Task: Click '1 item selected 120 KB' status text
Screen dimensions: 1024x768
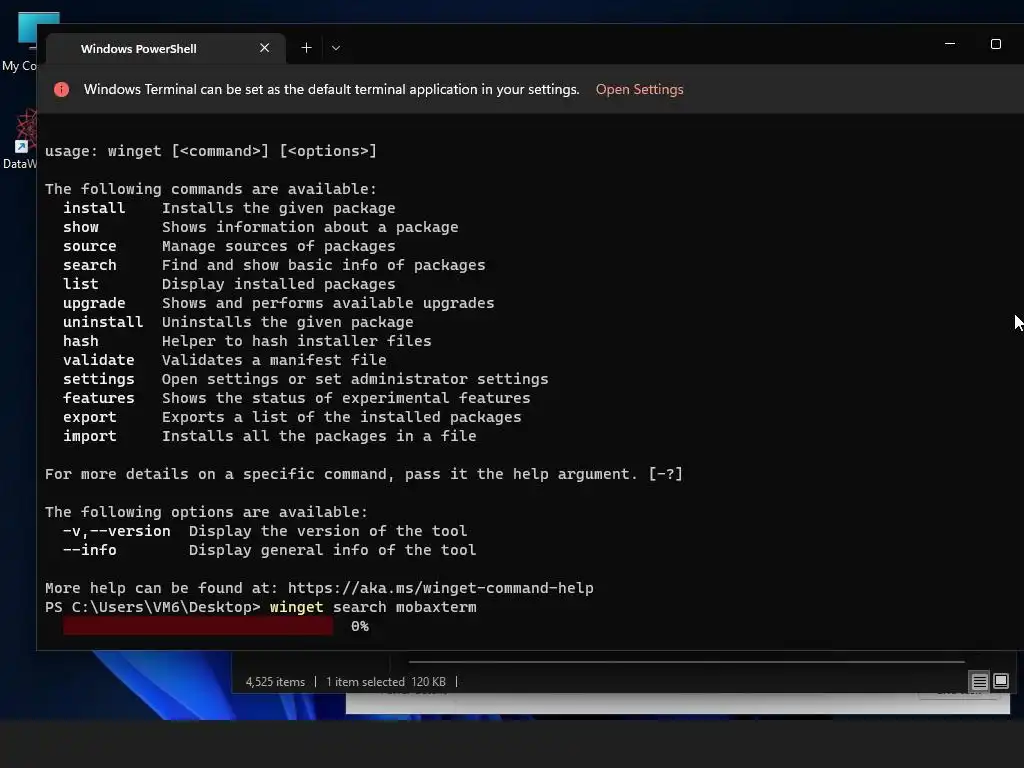Action: [x=386, y=682]
